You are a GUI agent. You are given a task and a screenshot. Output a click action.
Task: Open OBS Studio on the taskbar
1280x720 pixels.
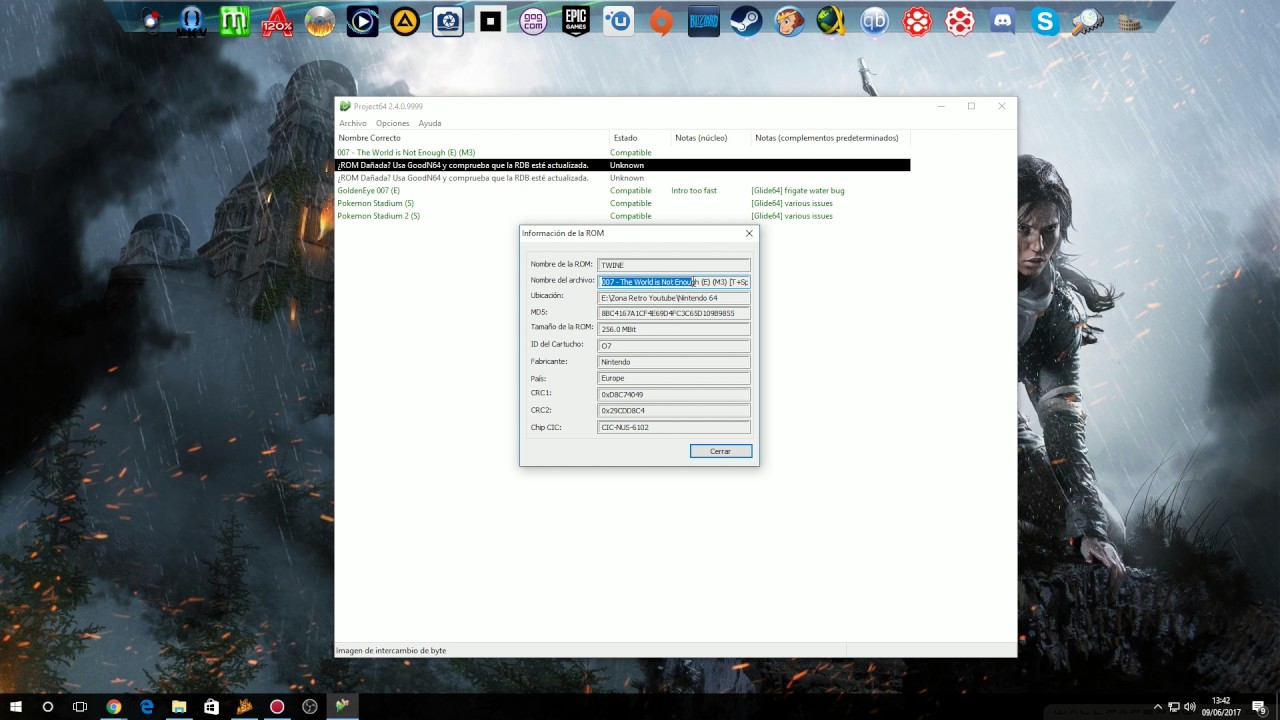310,707
